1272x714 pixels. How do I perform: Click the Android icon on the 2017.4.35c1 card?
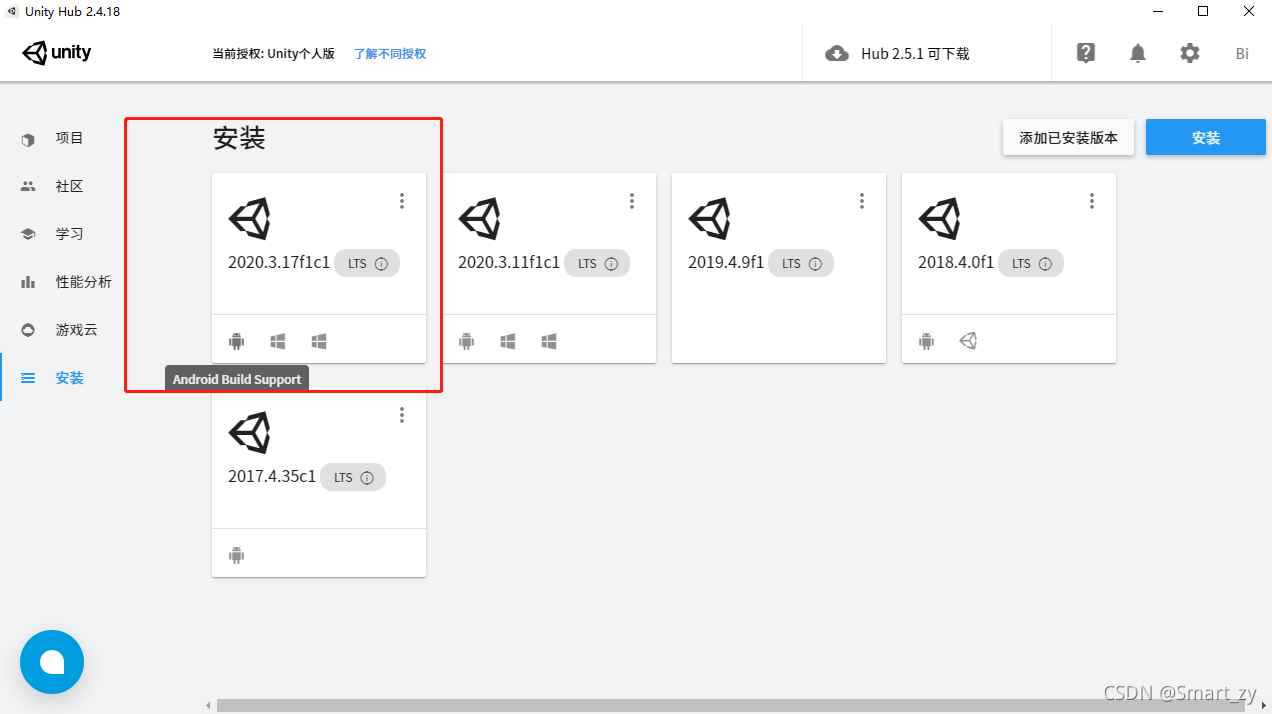pyautogui.click(x=236, y=555)
